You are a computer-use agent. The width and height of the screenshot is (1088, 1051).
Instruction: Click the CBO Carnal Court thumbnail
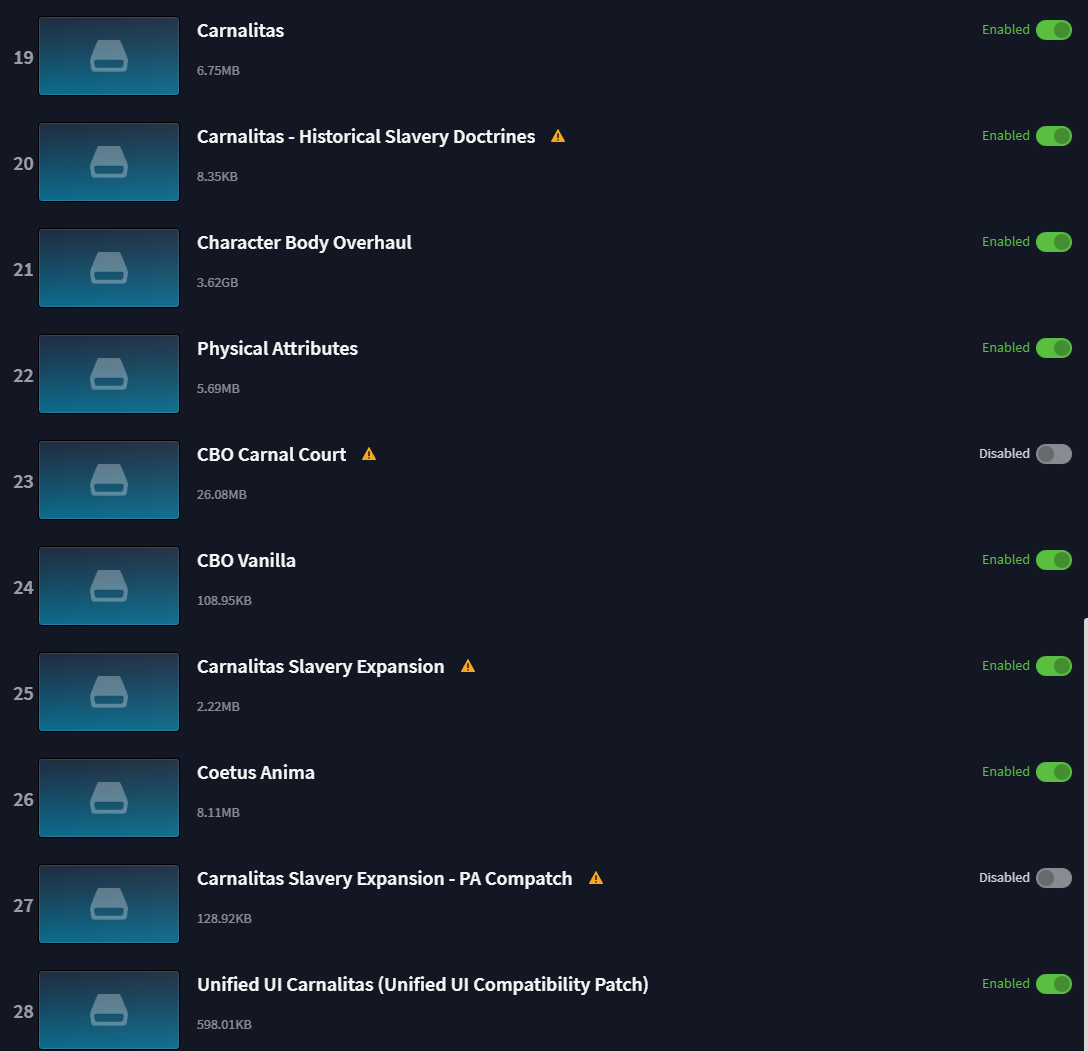pos(109,480)
